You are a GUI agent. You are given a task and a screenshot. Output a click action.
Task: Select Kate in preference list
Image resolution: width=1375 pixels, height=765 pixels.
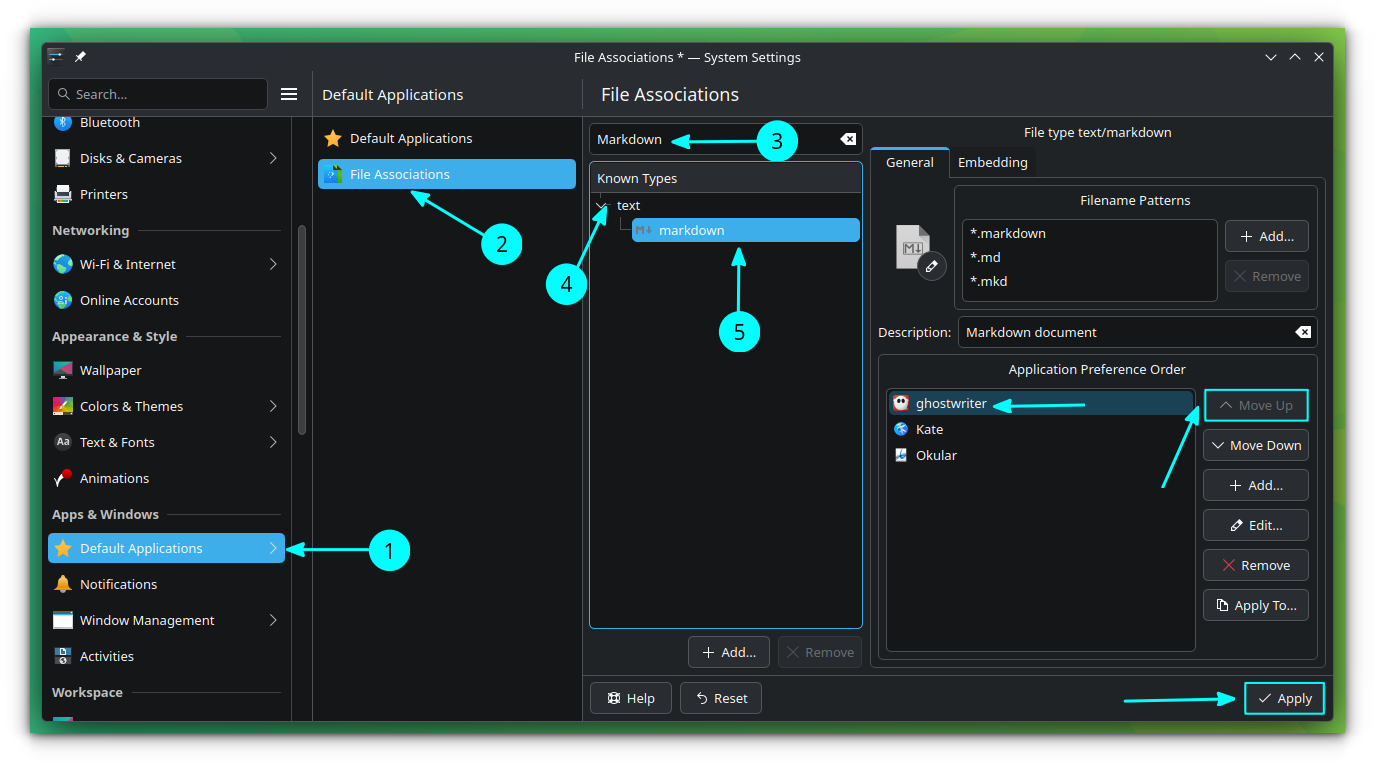coord(1040,429)
